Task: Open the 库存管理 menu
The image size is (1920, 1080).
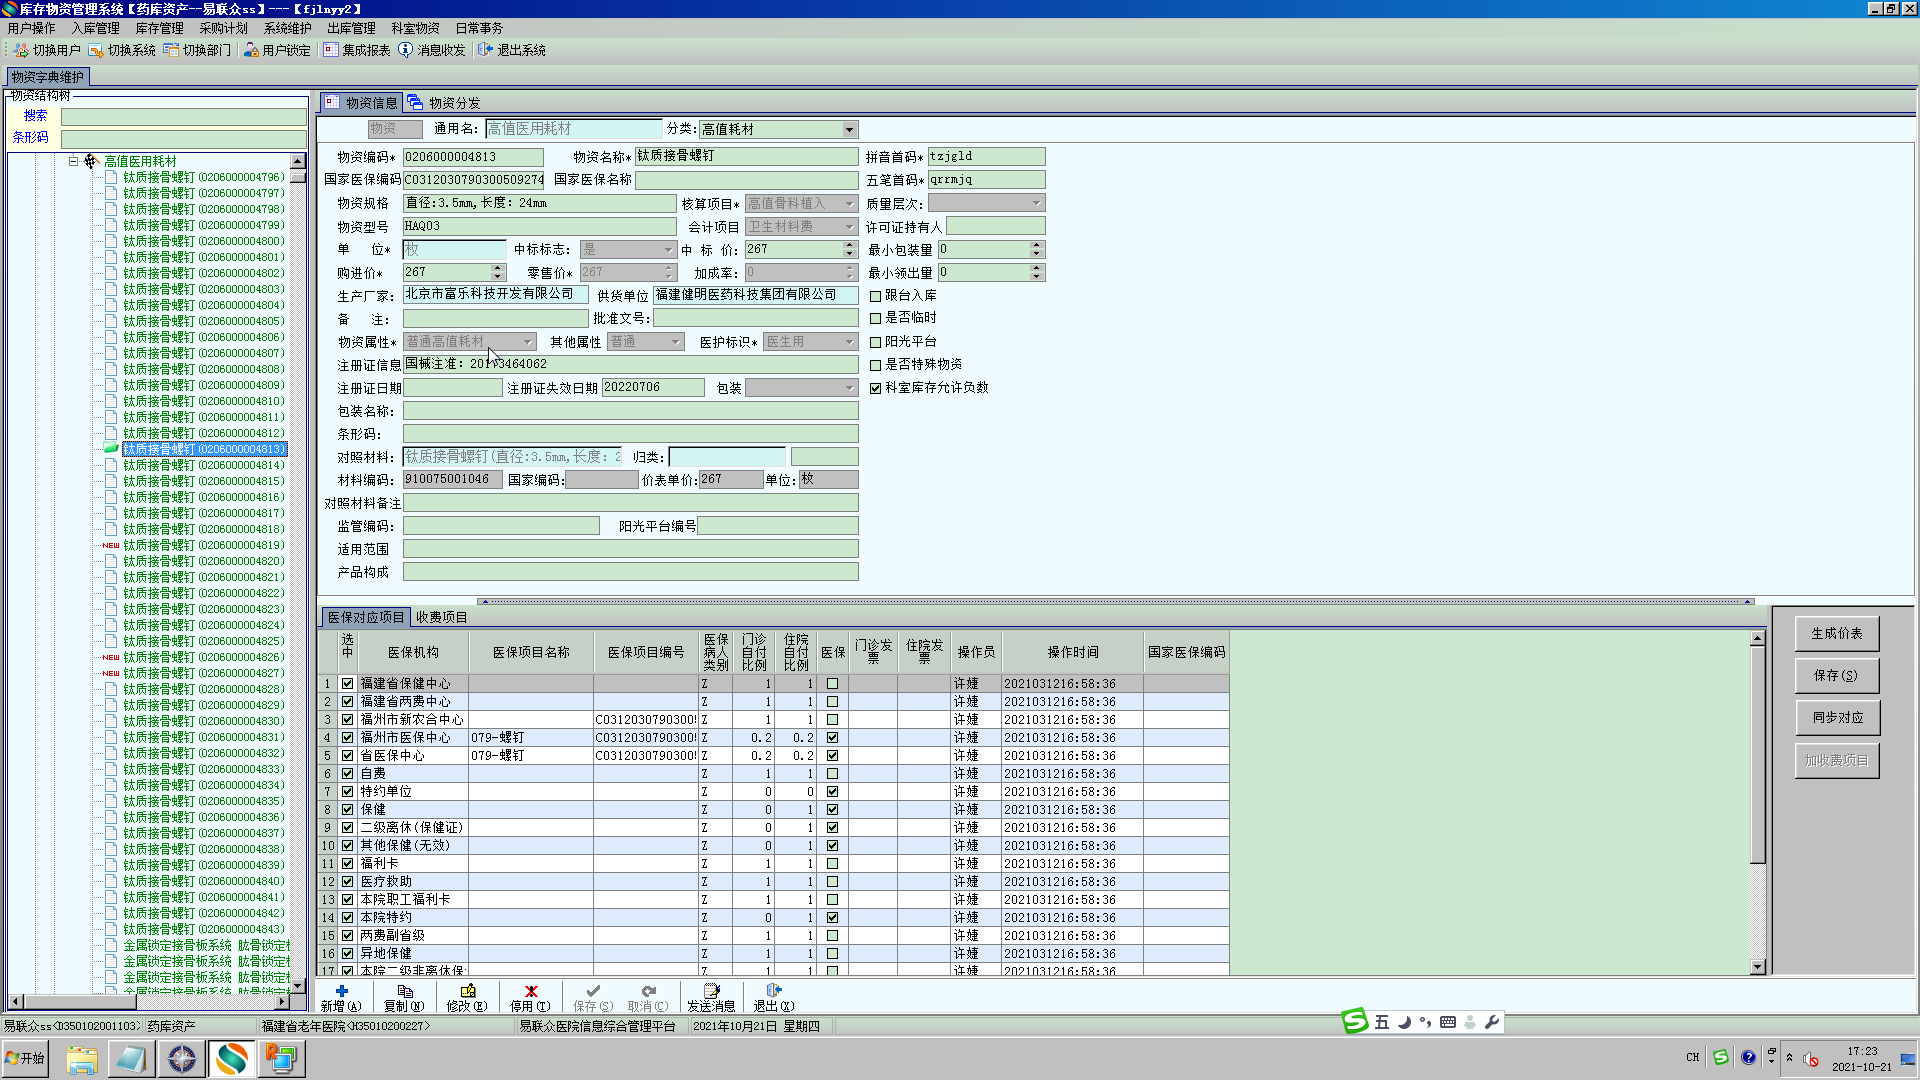Action: click(159, 28)
